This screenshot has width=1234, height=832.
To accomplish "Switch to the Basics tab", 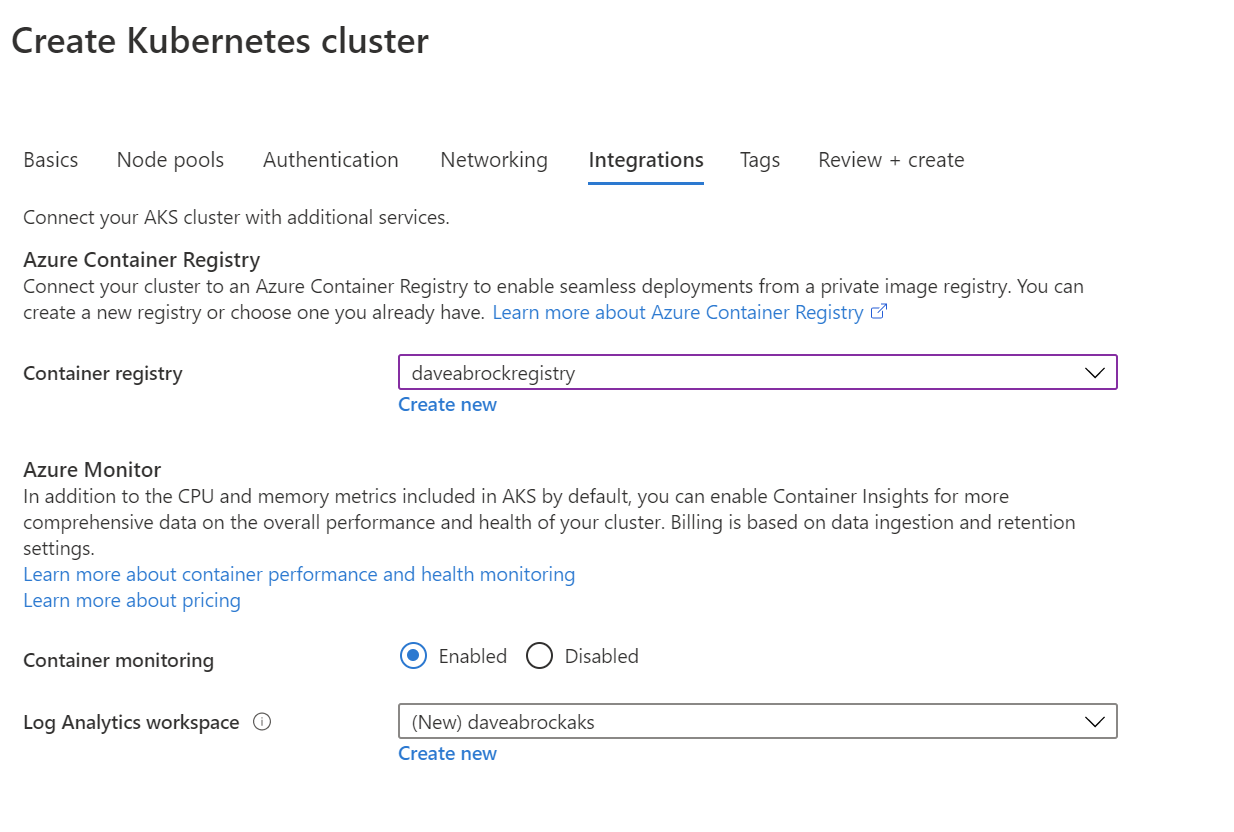I will tap(50, 160).
